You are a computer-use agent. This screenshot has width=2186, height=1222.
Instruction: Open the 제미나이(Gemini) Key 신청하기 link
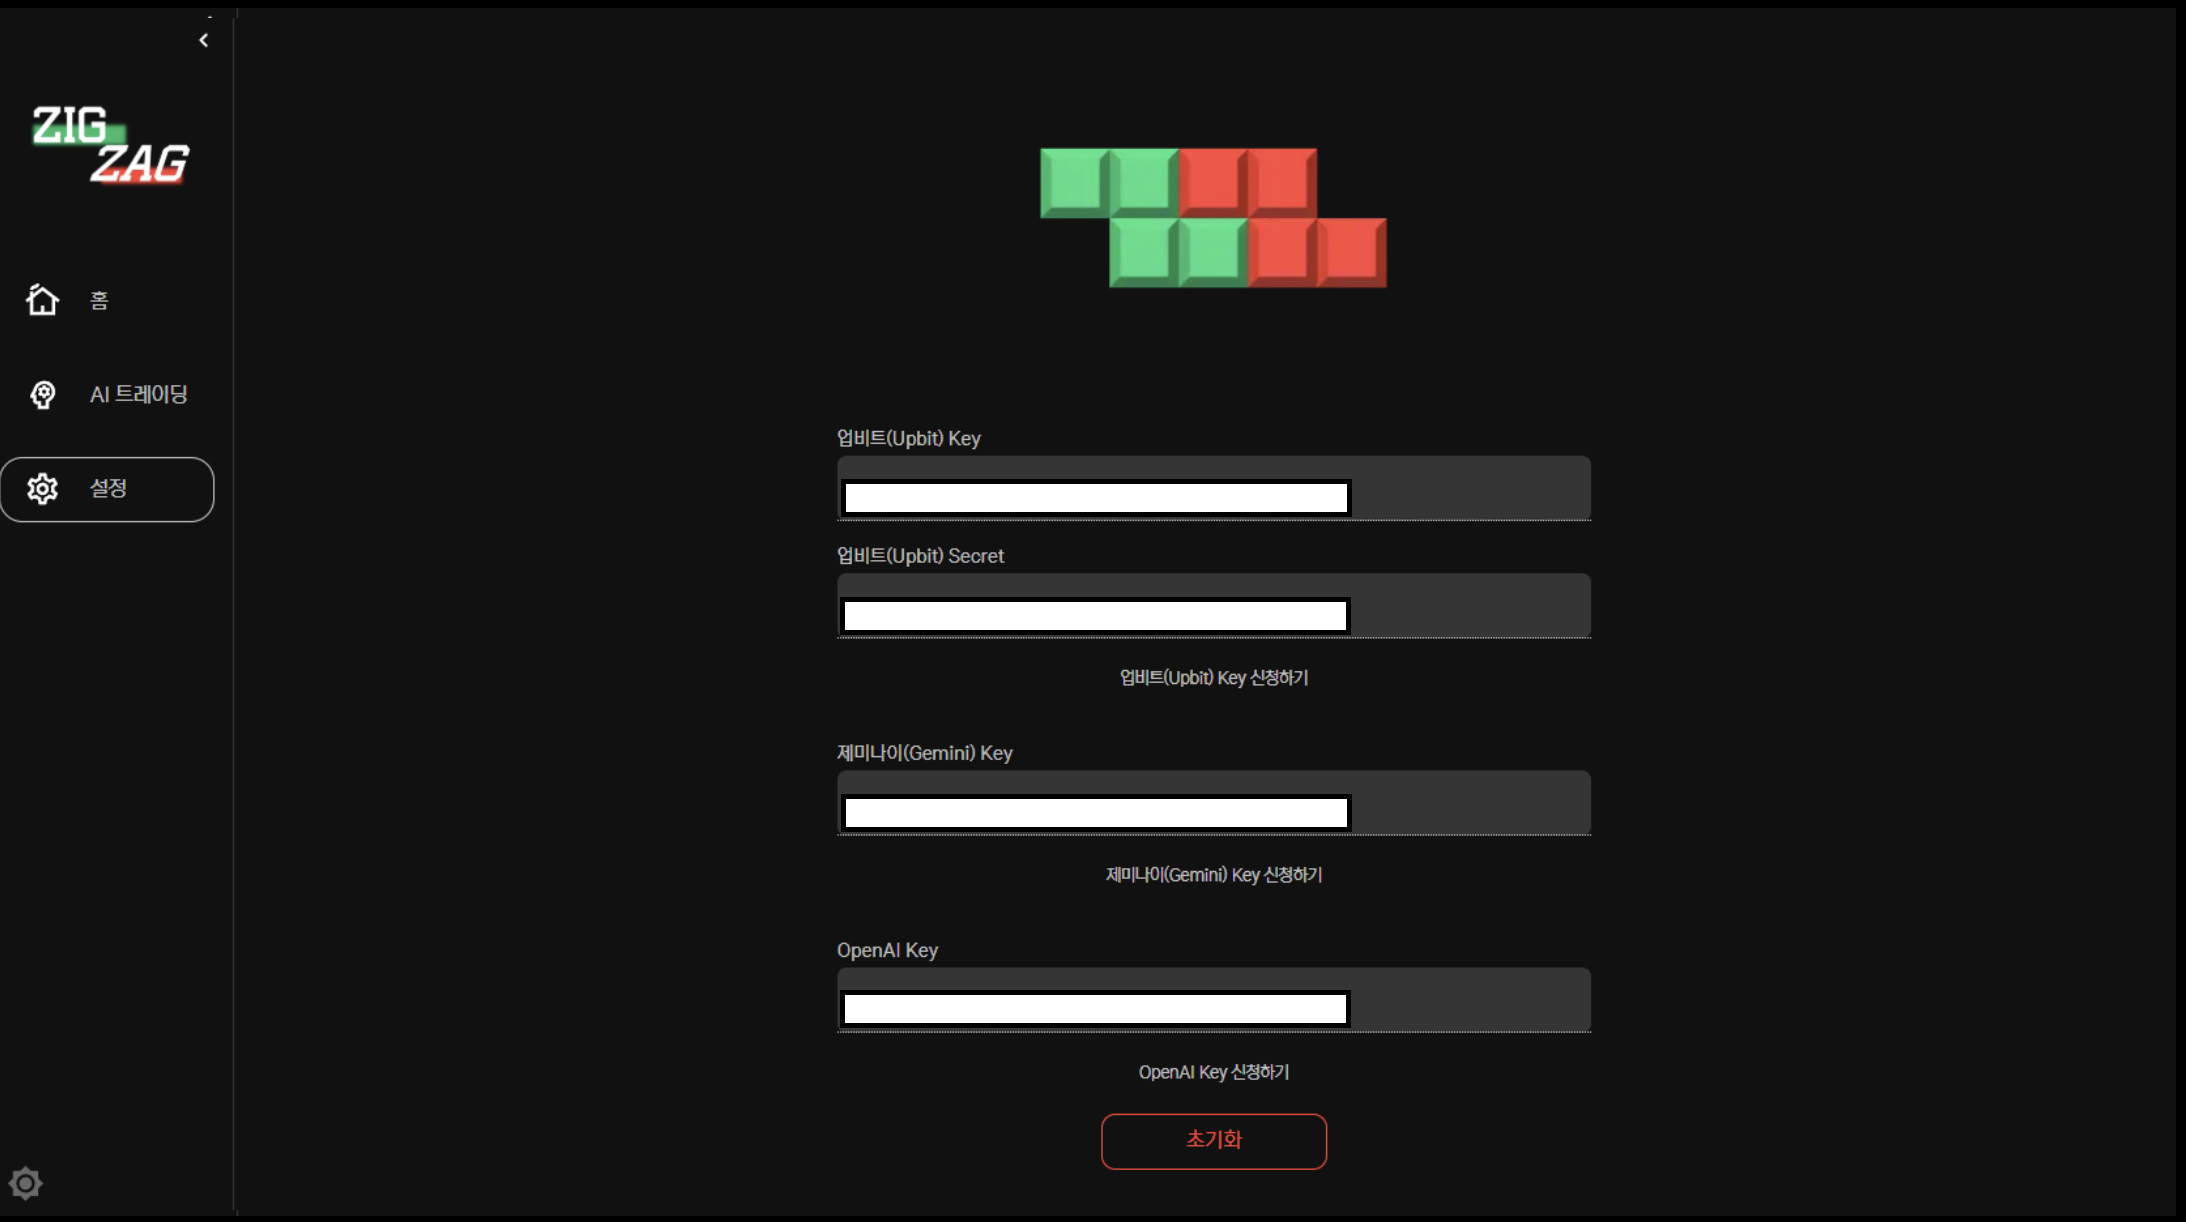[x=1213, y=875]
